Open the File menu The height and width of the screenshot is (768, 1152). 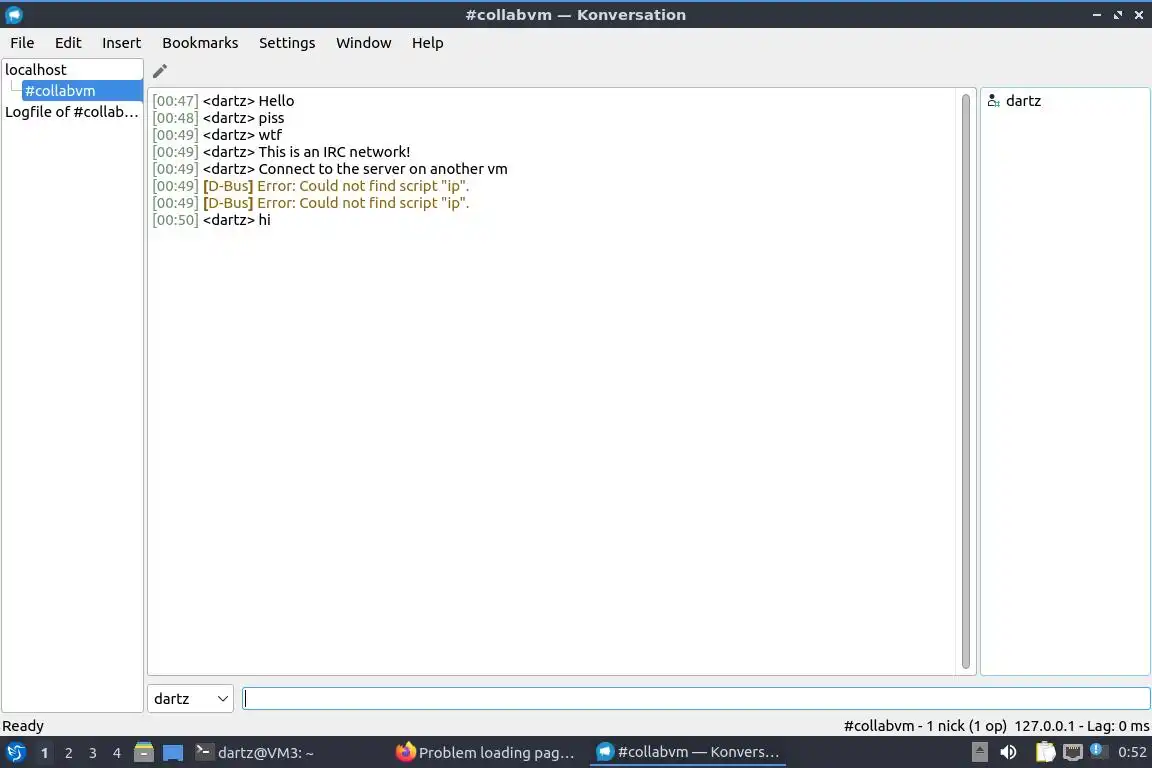pos(22,43)
